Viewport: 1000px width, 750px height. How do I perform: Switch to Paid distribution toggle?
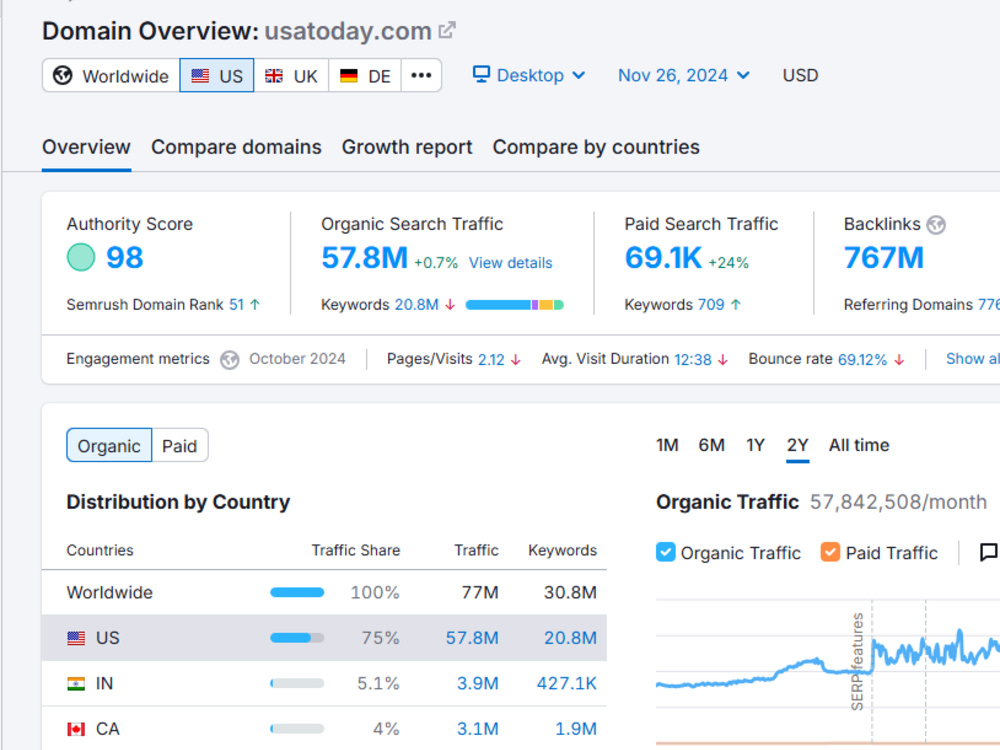tap(180, 445)
